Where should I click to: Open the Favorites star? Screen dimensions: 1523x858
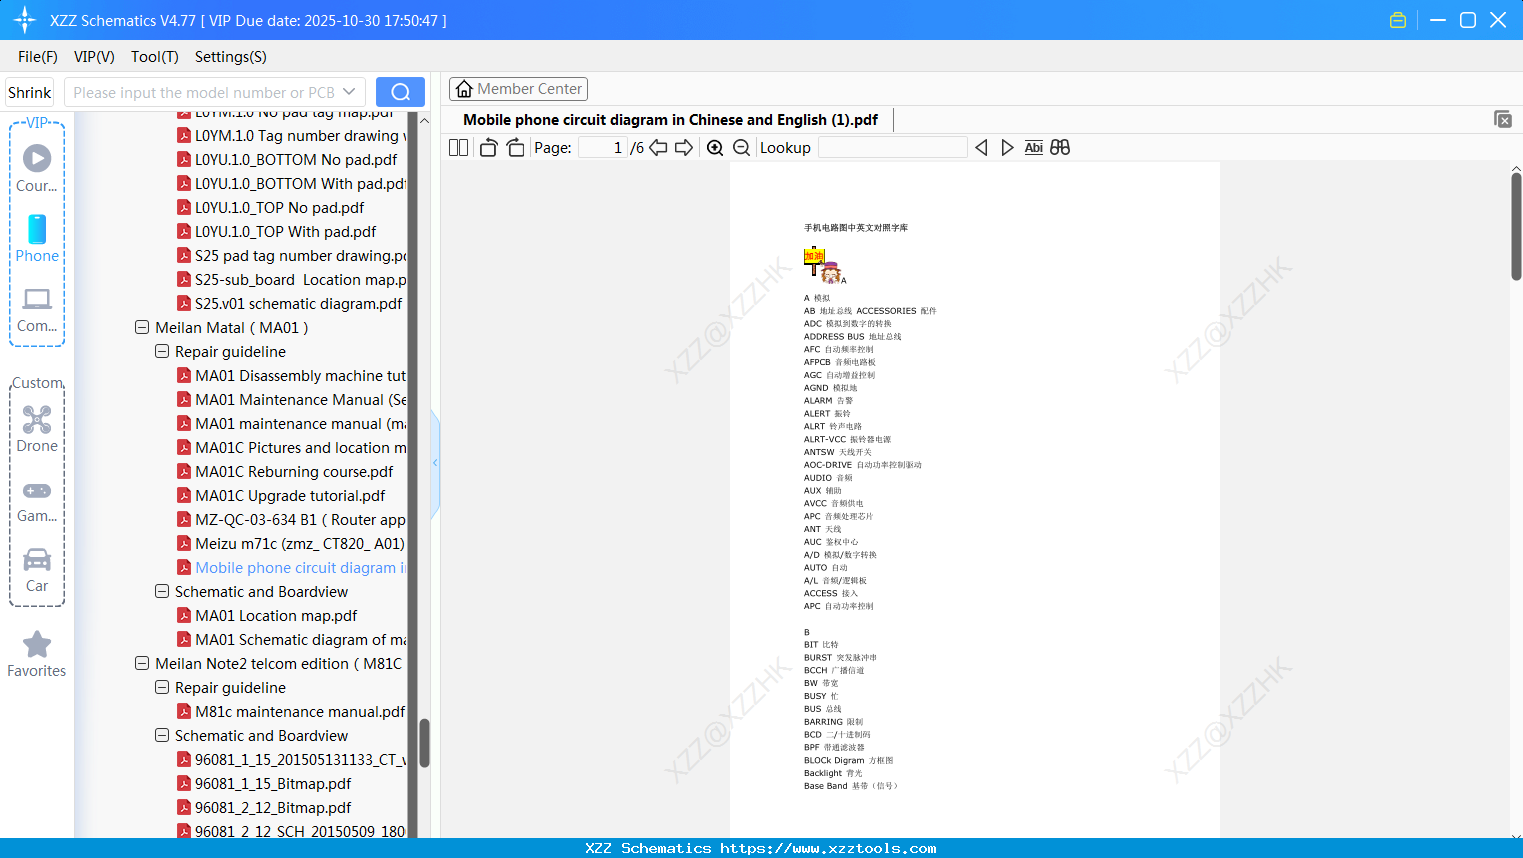tap(37, 654)
